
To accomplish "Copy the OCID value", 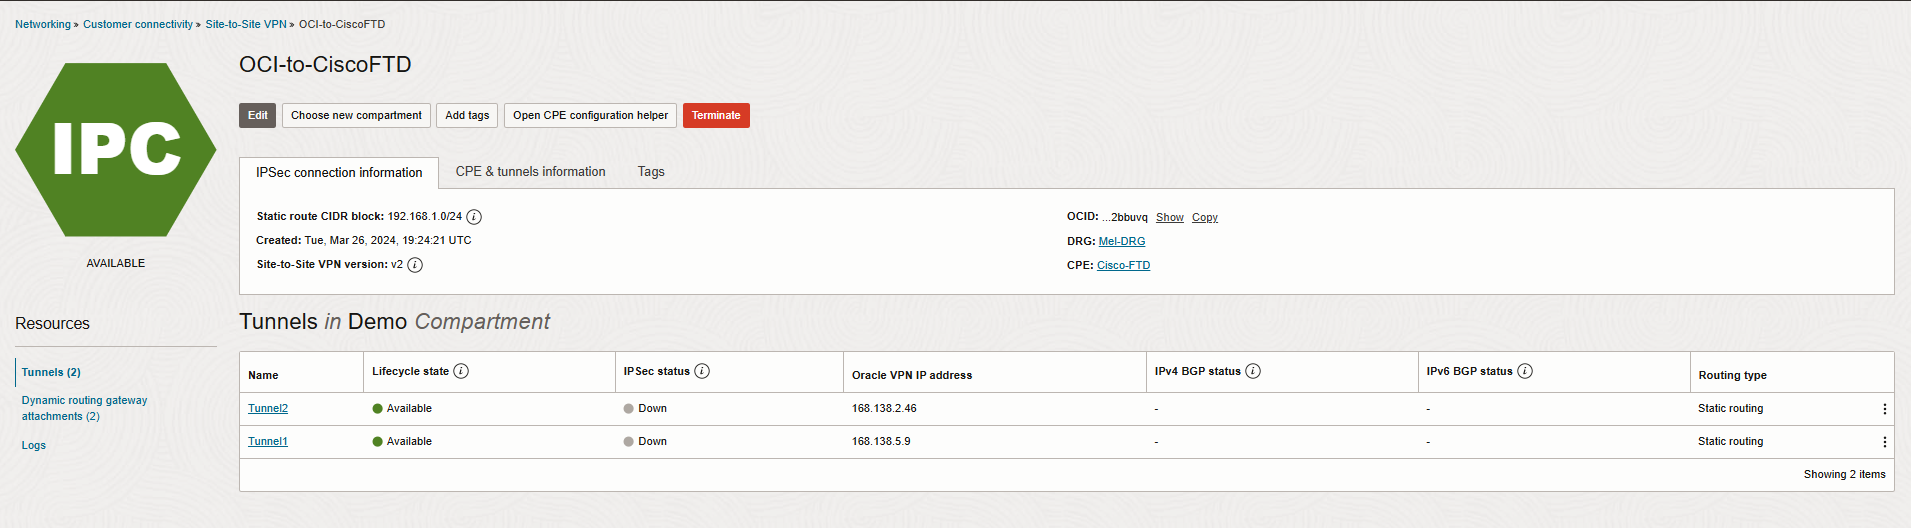I will [x=1205, y=218].
